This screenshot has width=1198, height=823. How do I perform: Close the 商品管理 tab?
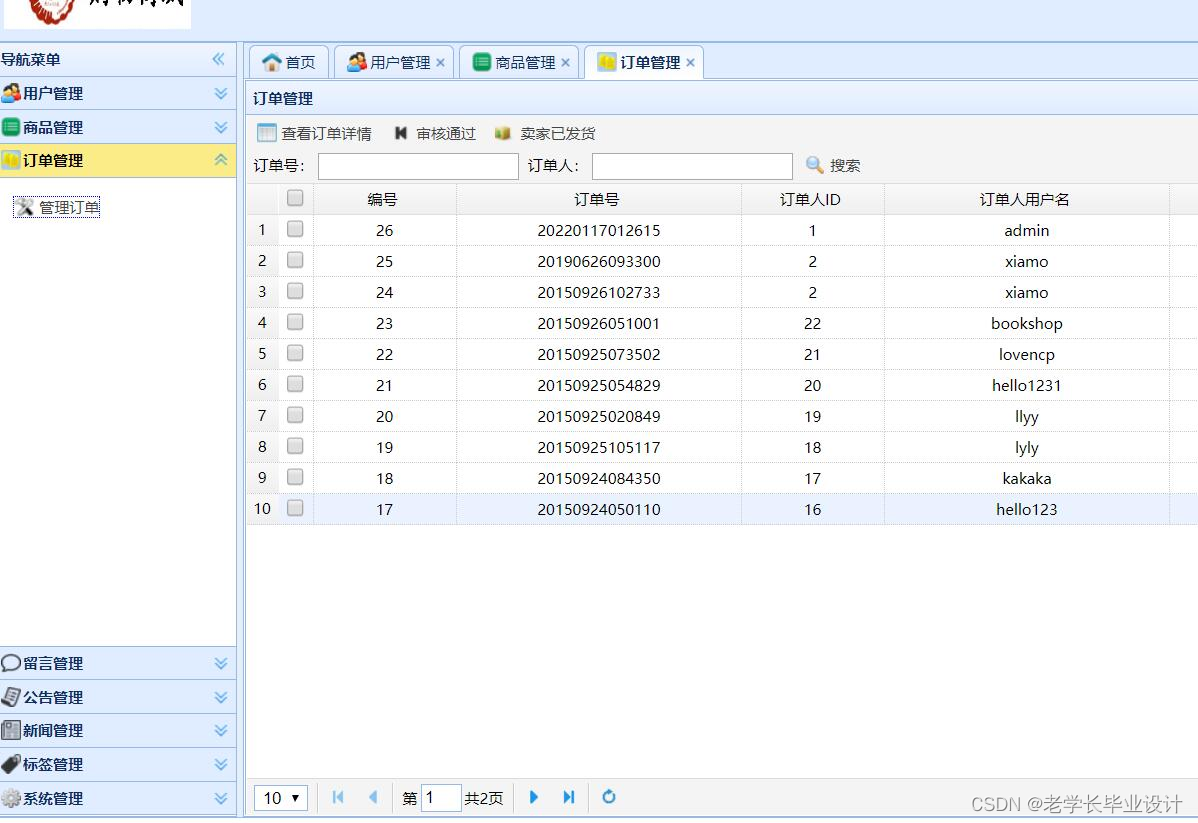565,63
